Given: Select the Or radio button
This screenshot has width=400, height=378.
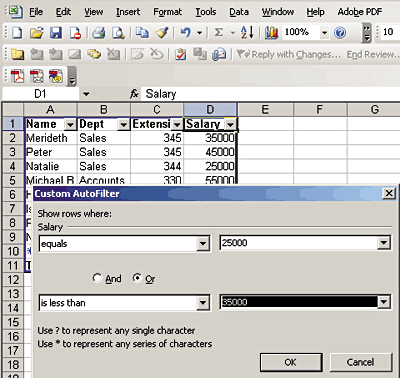Looking at the screenshot, I should point(137,278).
